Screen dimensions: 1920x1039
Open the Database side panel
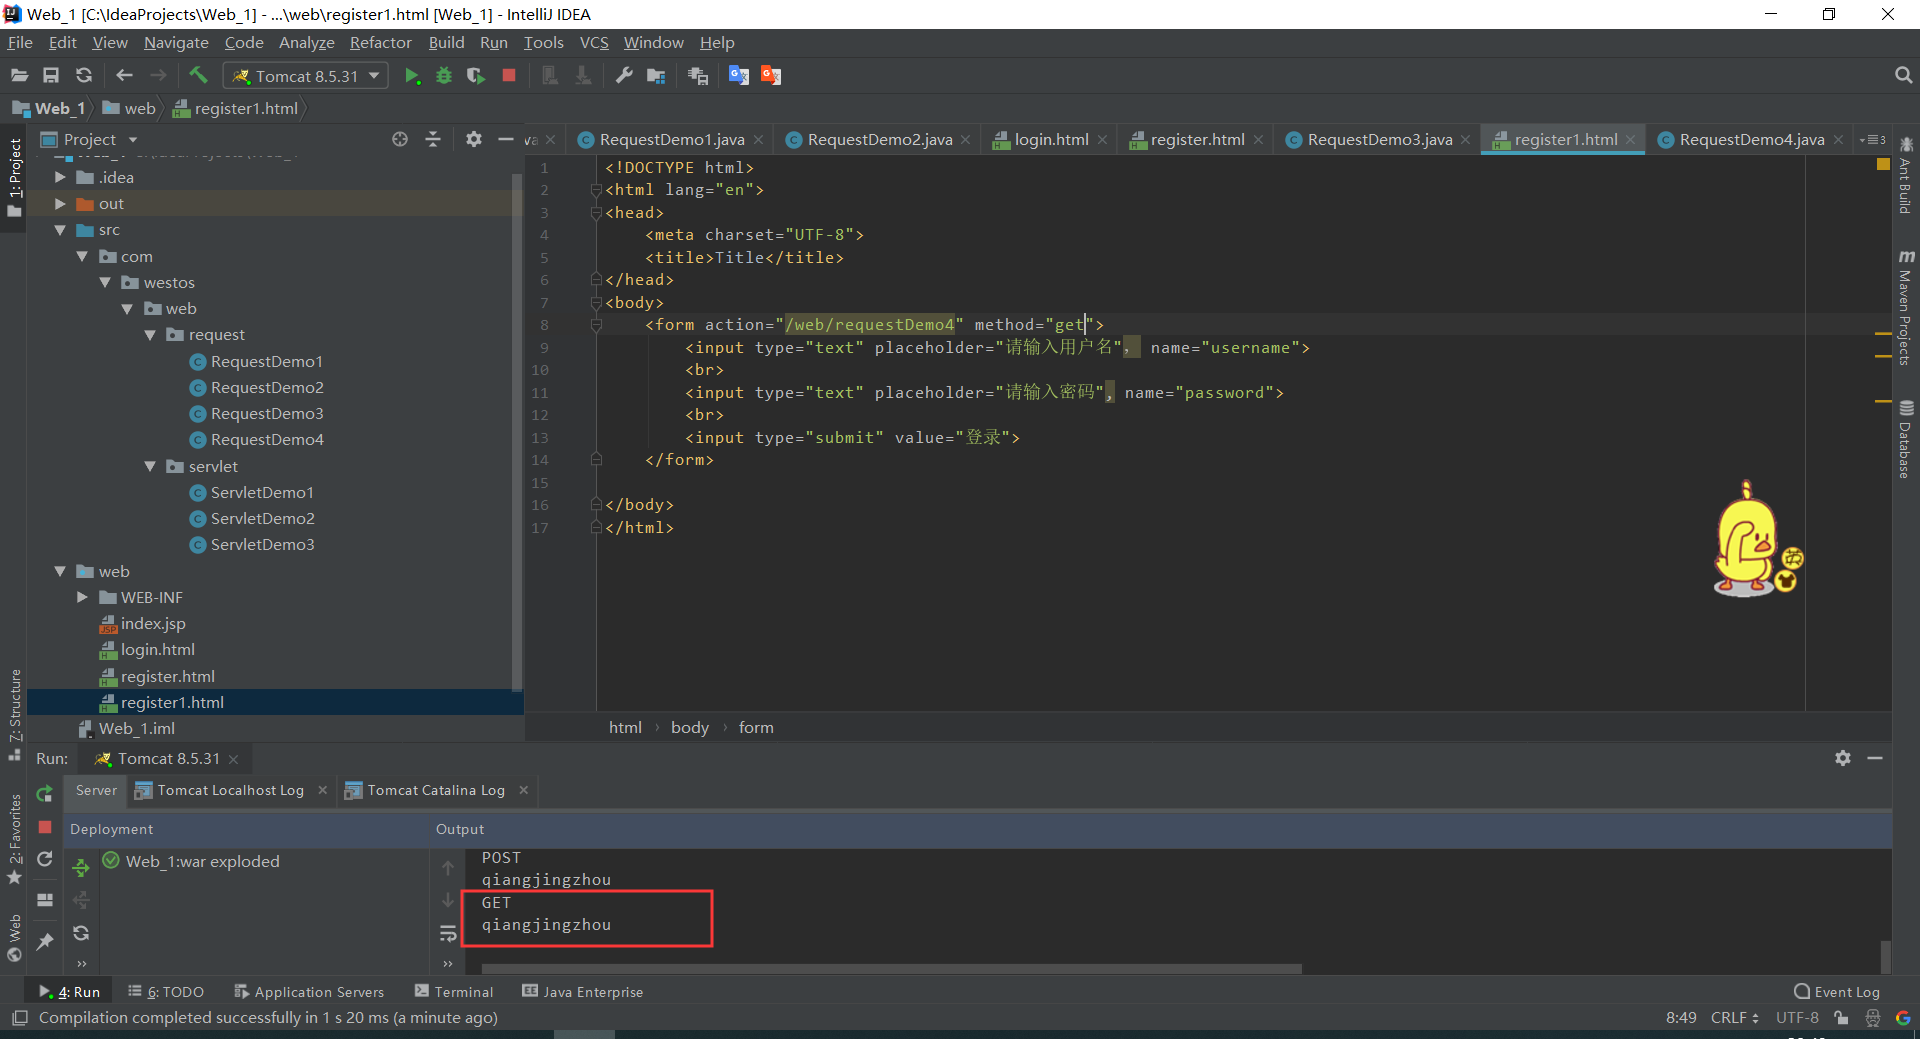click(x=1906, y=439)
